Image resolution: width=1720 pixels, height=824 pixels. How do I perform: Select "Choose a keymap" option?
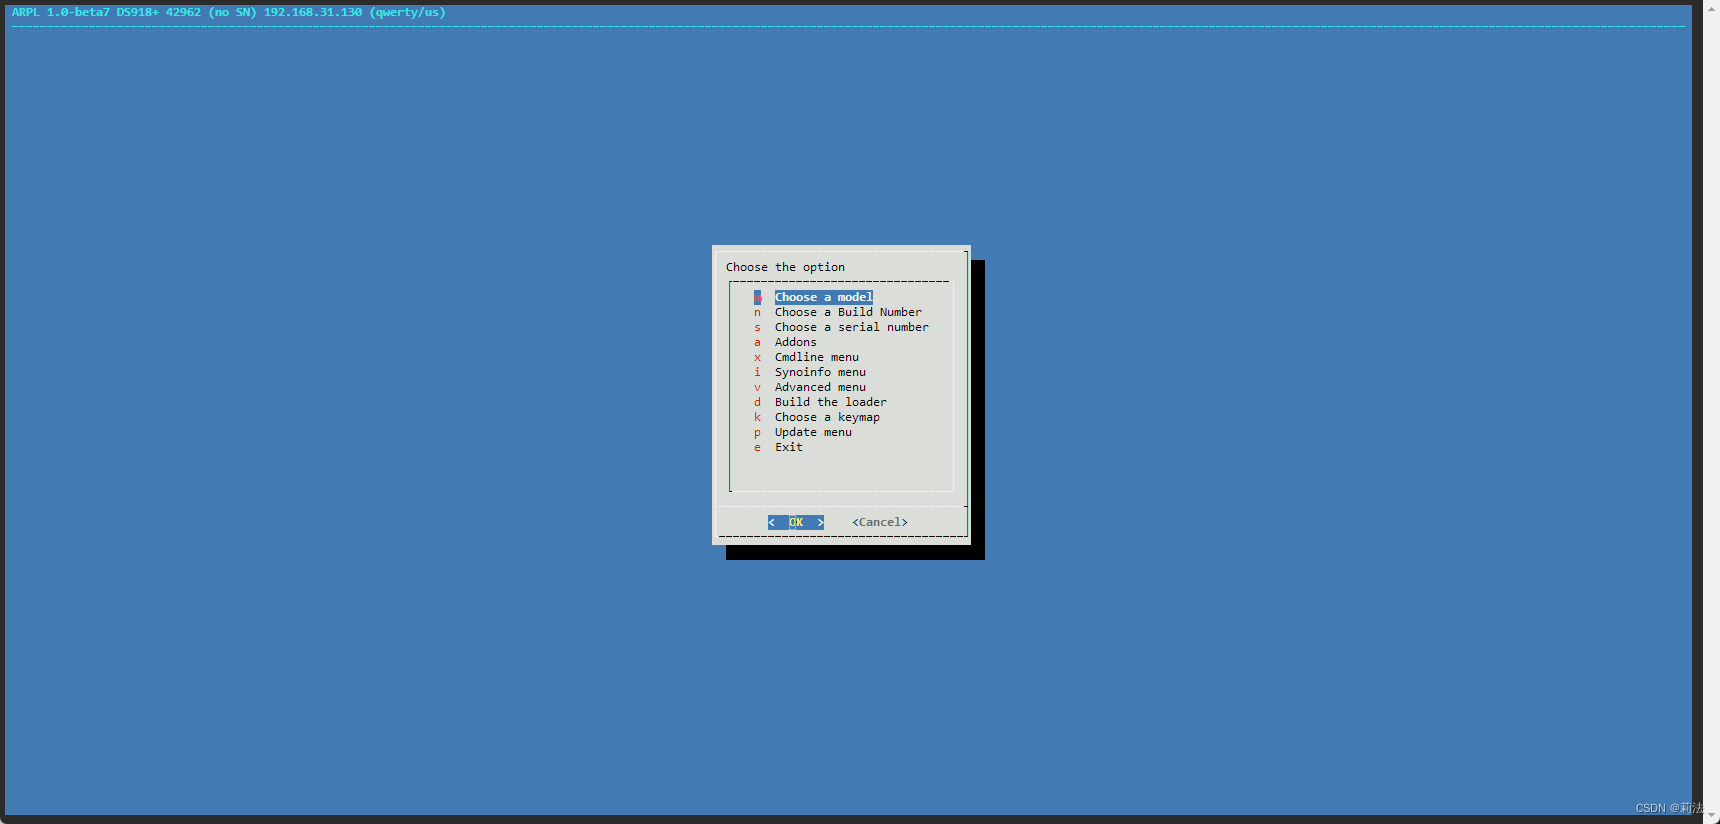pyautogui.click(x=827, y=417)
